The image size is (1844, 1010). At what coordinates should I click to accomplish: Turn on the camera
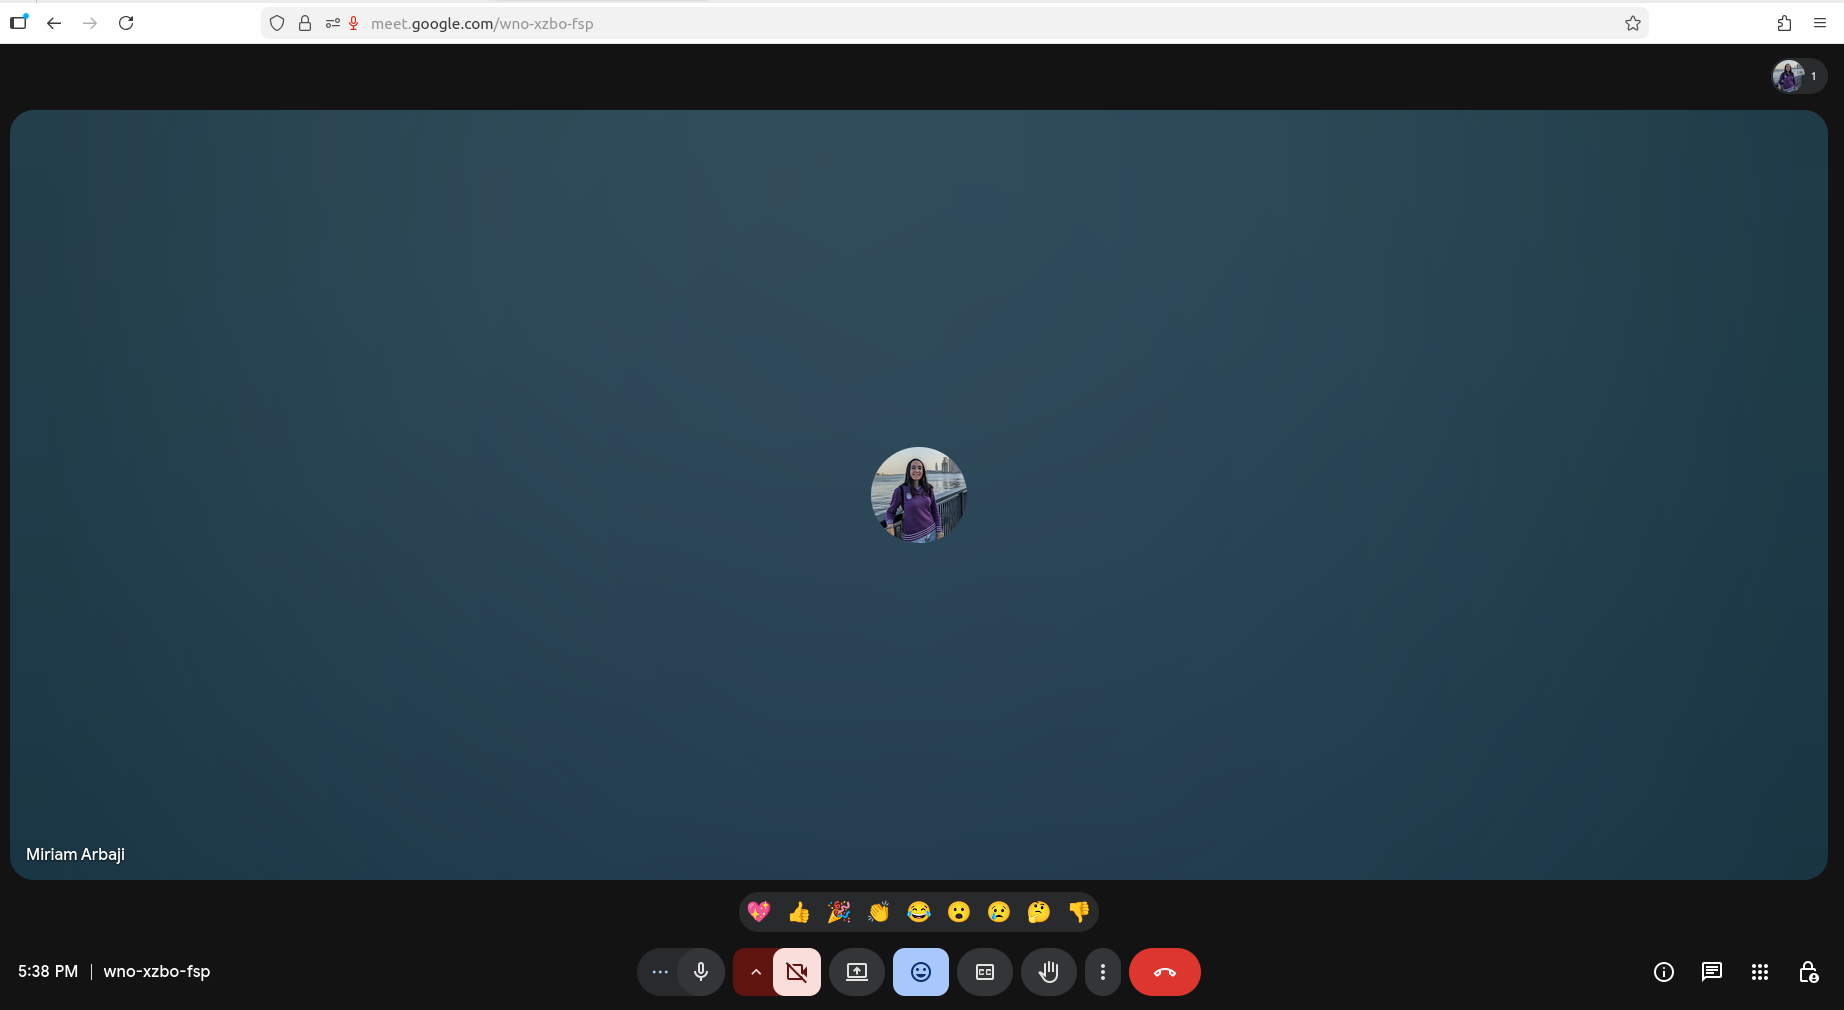pyautogui.click(x=797, y=972)
